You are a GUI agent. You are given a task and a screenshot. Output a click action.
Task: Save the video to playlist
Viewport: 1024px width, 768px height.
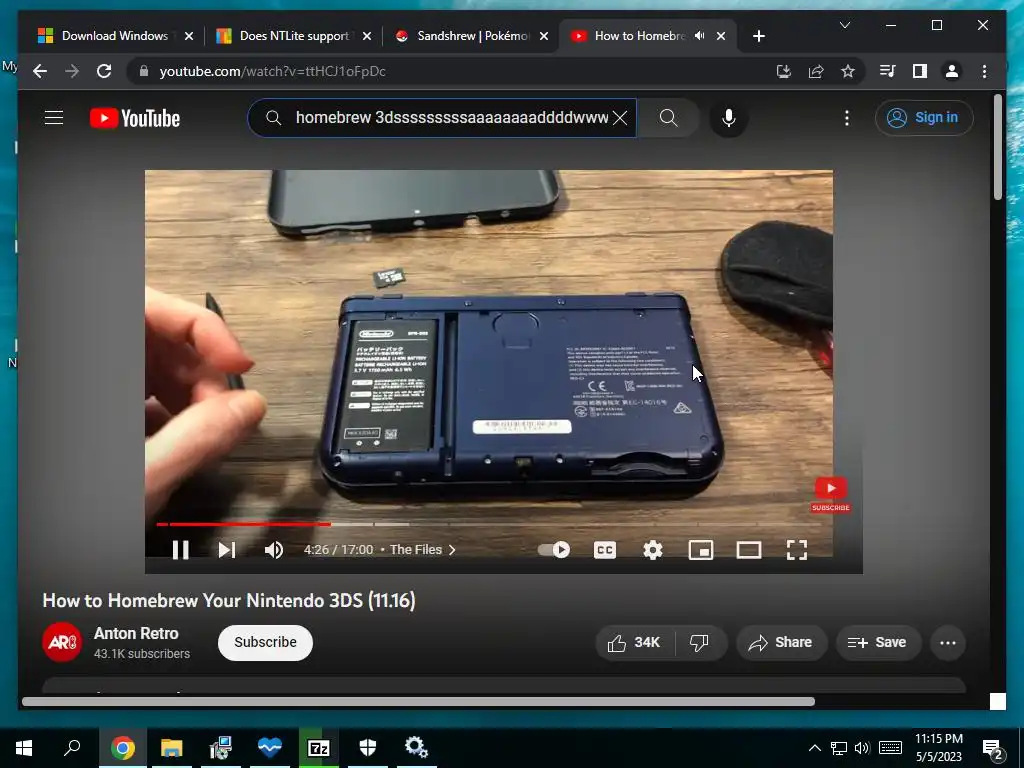click(878, 643)
